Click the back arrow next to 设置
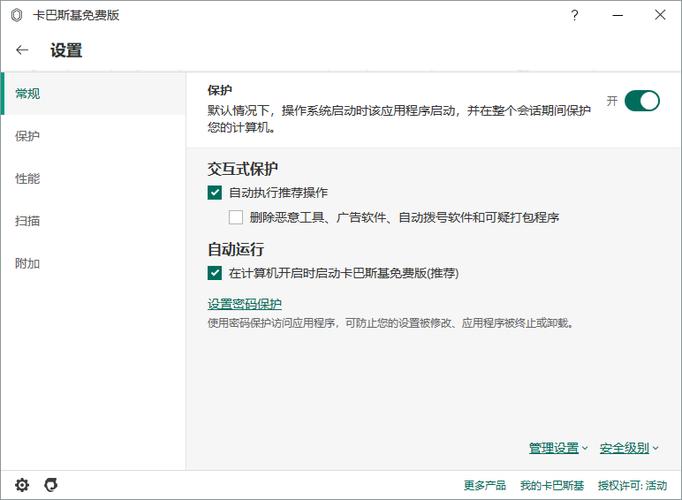The width and height of the screenshot is (682, 500). coord(22,50)
